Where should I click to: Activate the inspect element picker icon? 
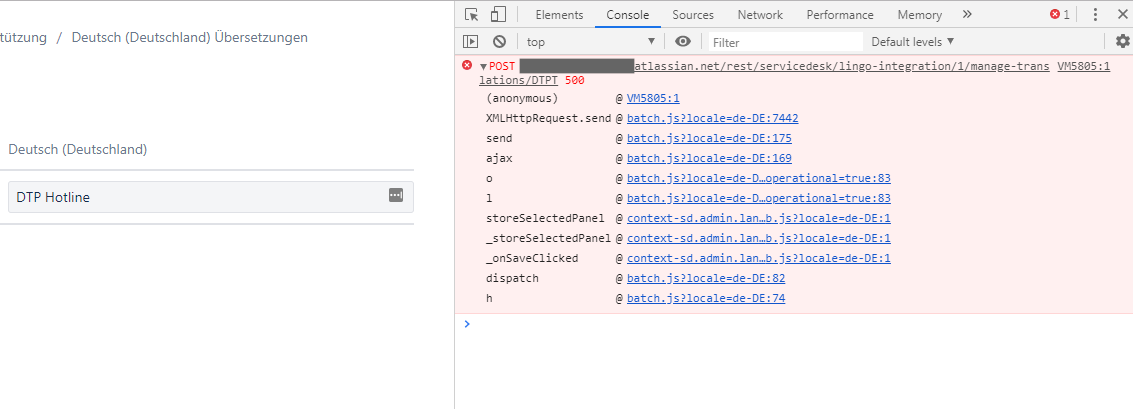(472, 14)
